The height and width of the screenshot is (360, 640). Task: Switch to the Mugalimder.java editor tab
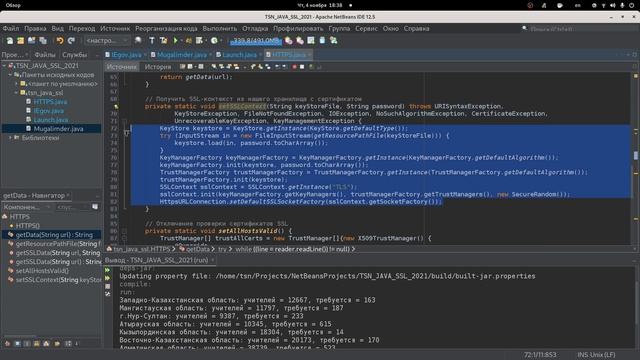(x=182, y=55)
